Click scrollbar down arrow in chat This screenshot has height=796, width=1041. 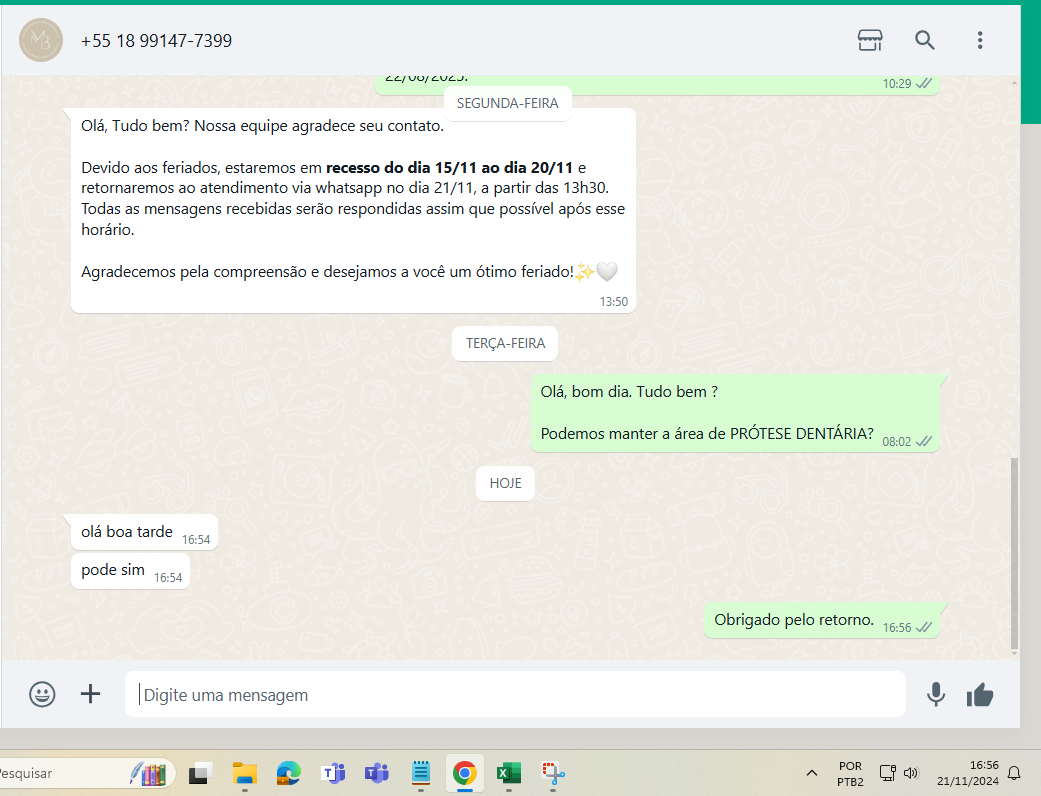1014,654
